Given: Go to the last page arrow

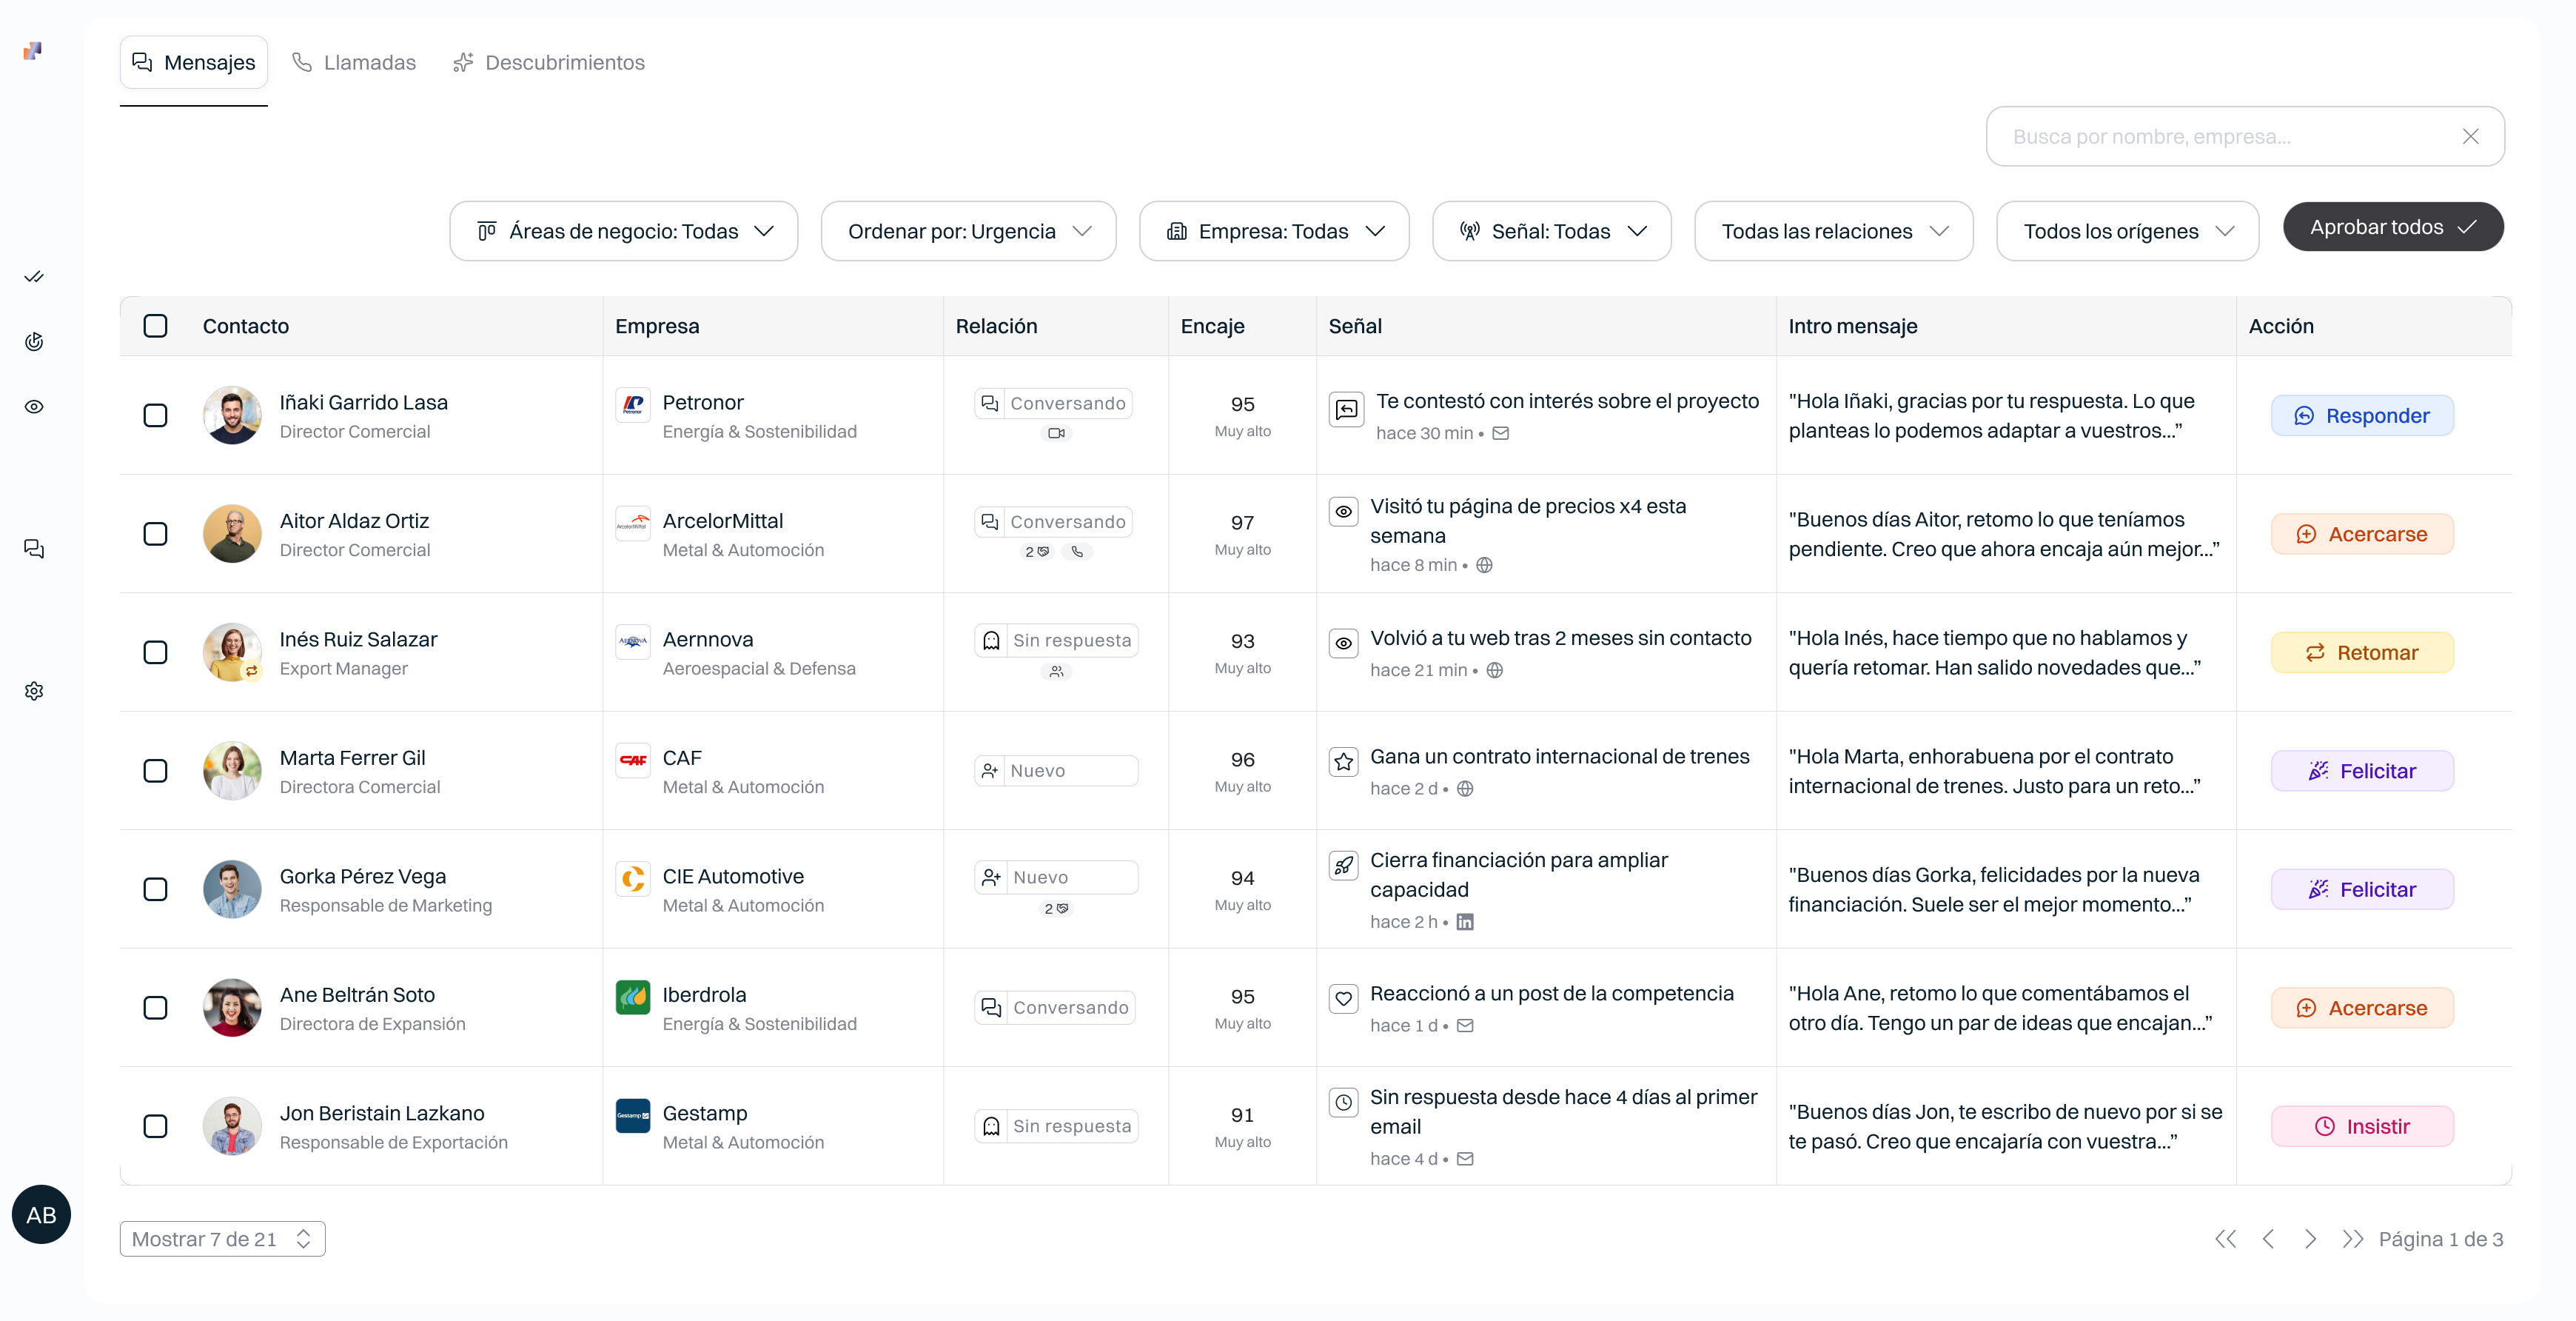Looking at the screenshot, I should [2352, 1239].
